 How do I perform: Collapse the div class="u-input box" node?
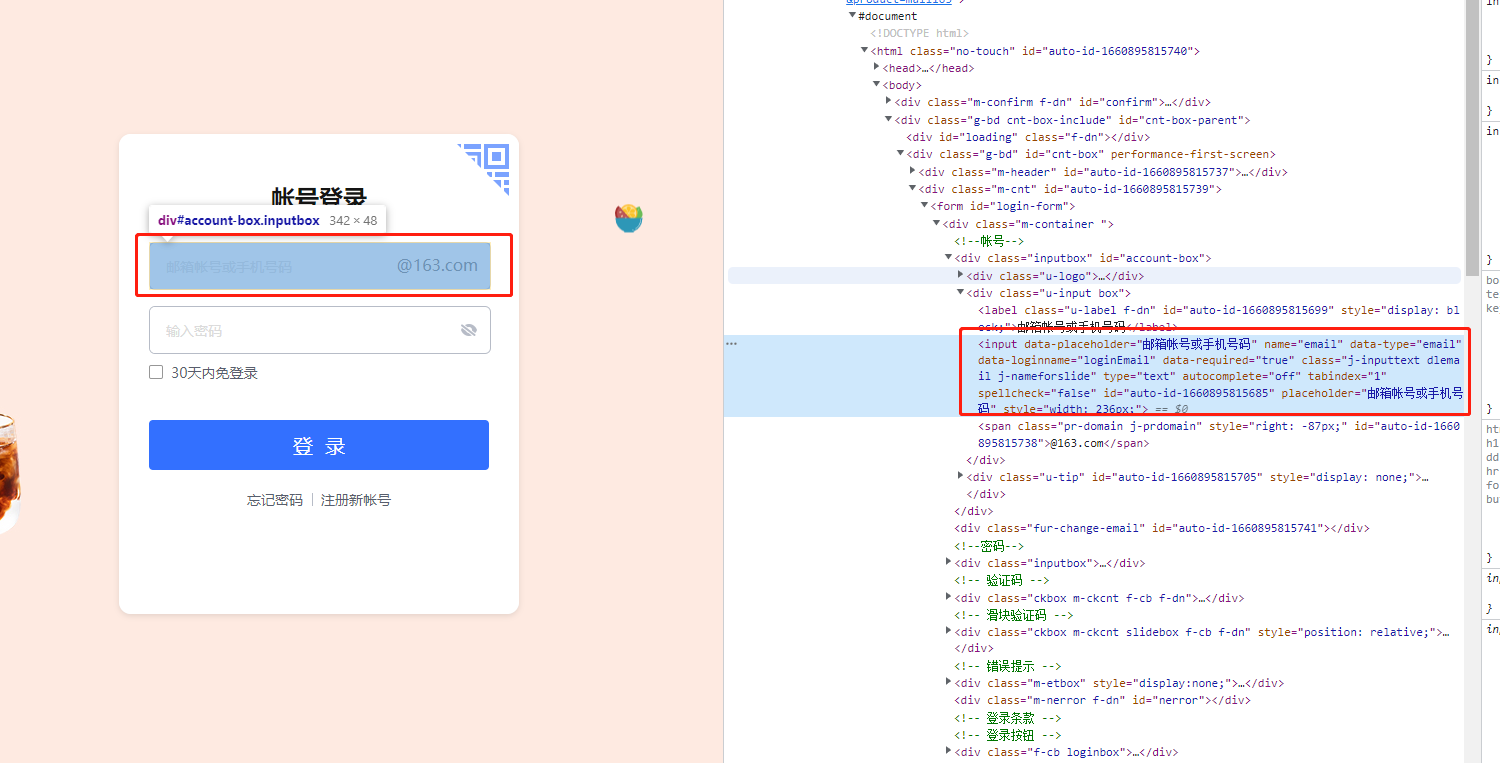961,293
